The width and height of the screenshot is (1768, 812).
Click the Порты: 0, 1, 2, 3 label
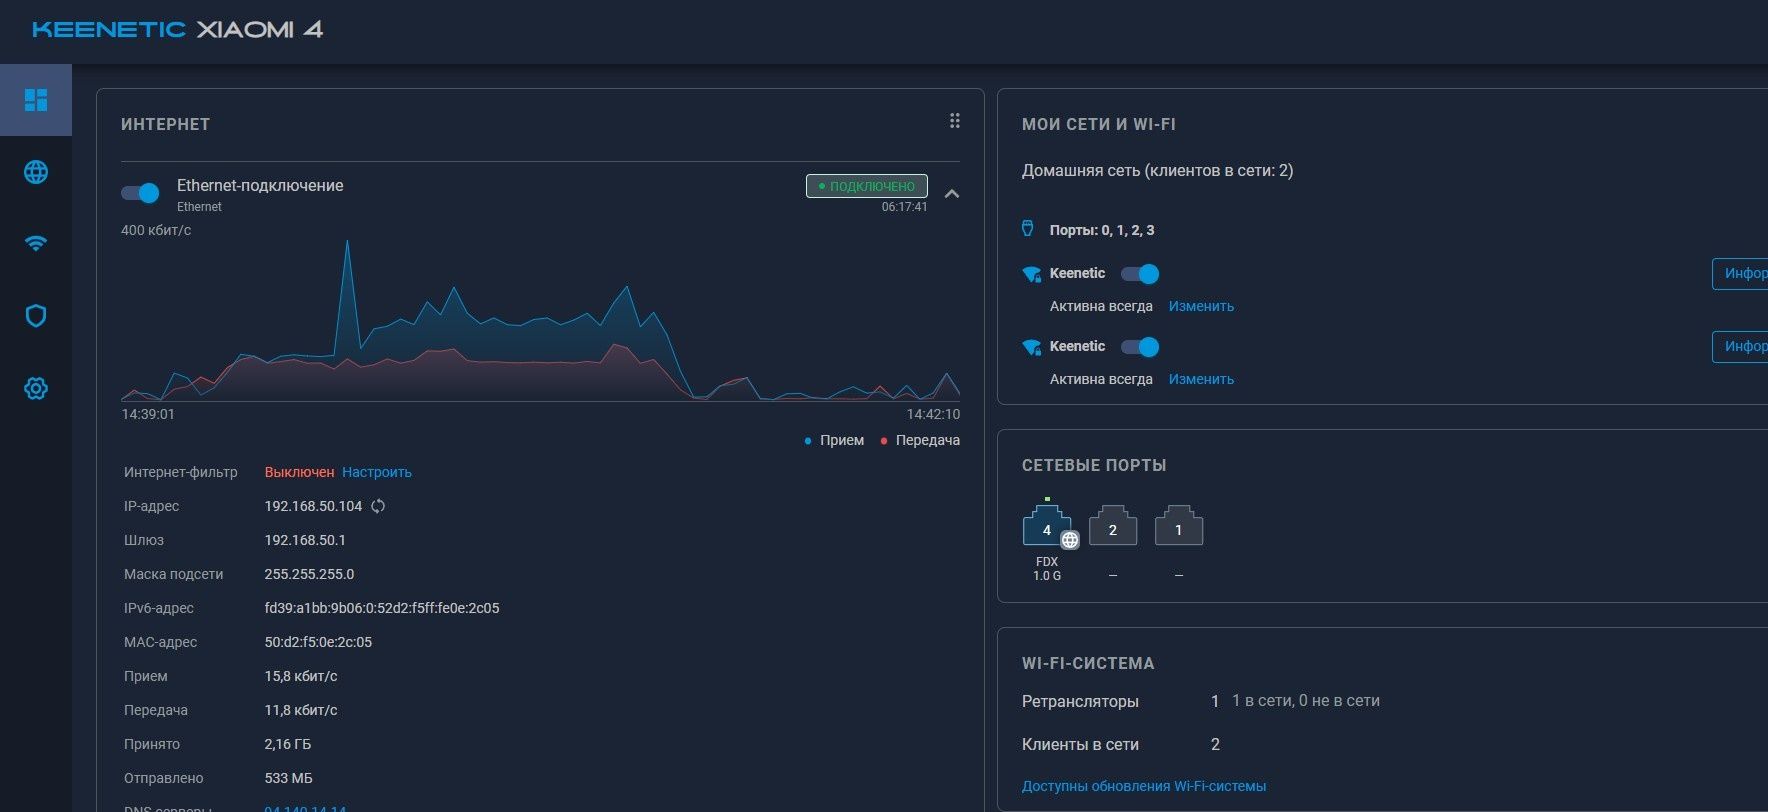coord(1102,230)
